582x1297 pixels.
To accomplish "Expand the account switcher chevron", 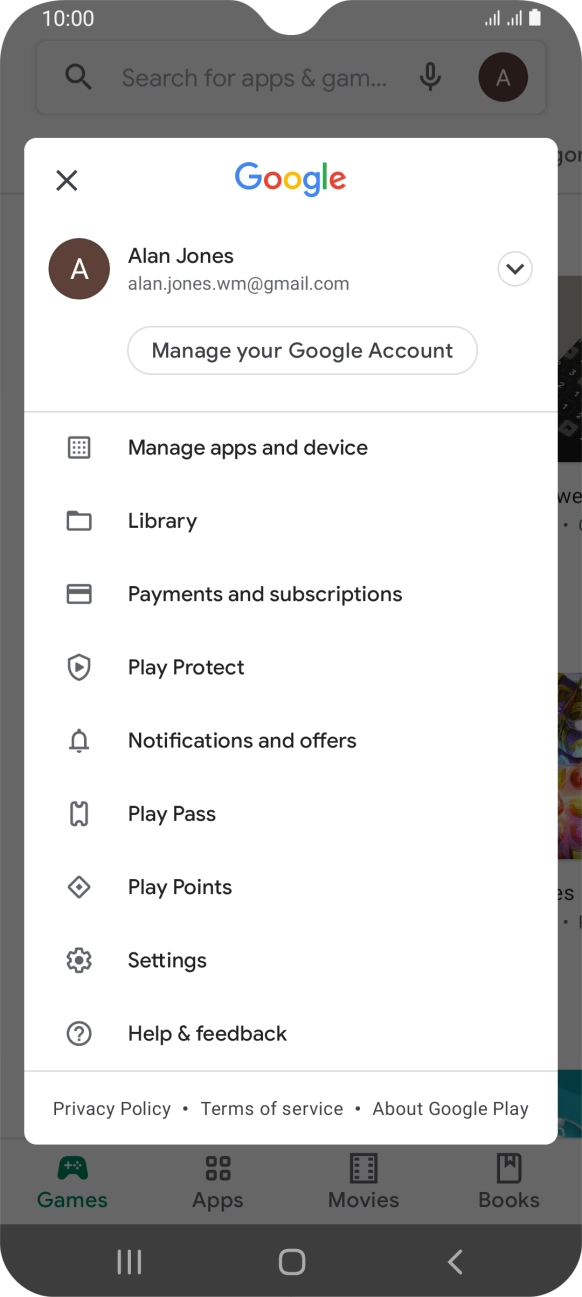I will 515,269.
